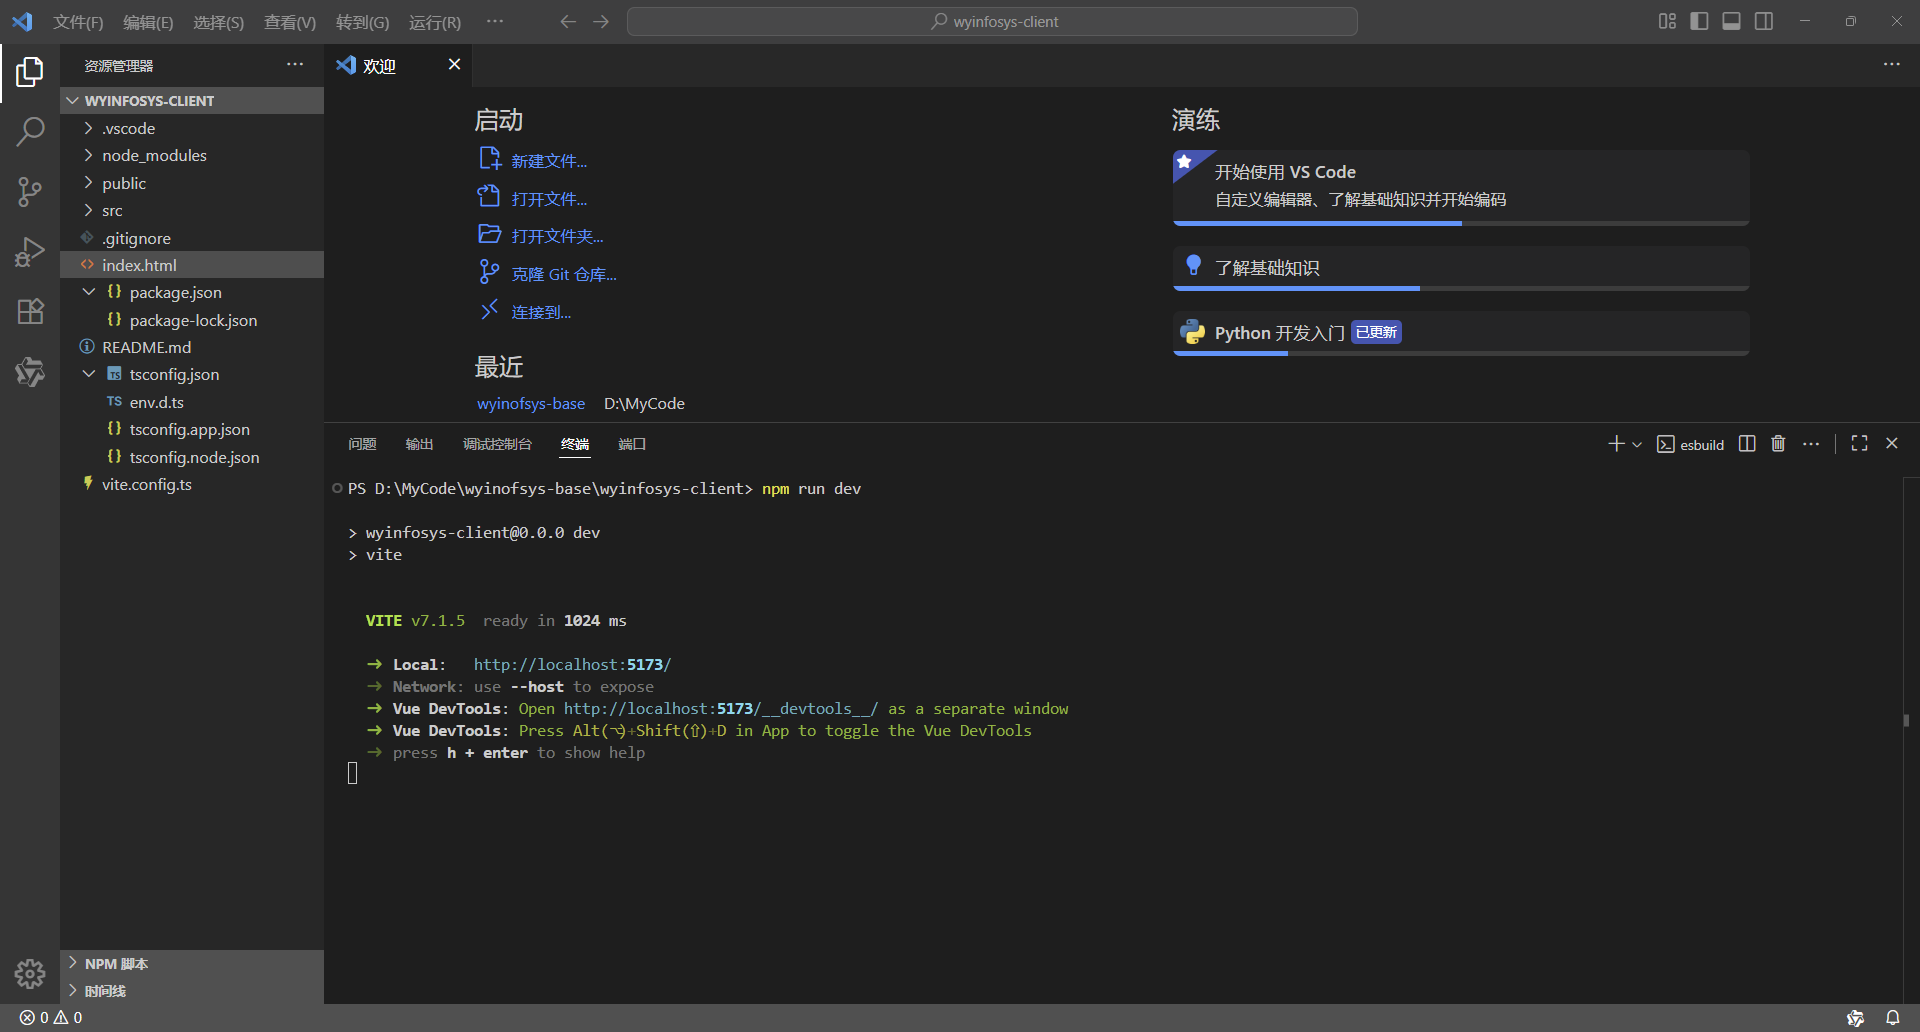Expand the .vscode folder

pyautogui.click(x=192, y=128)
